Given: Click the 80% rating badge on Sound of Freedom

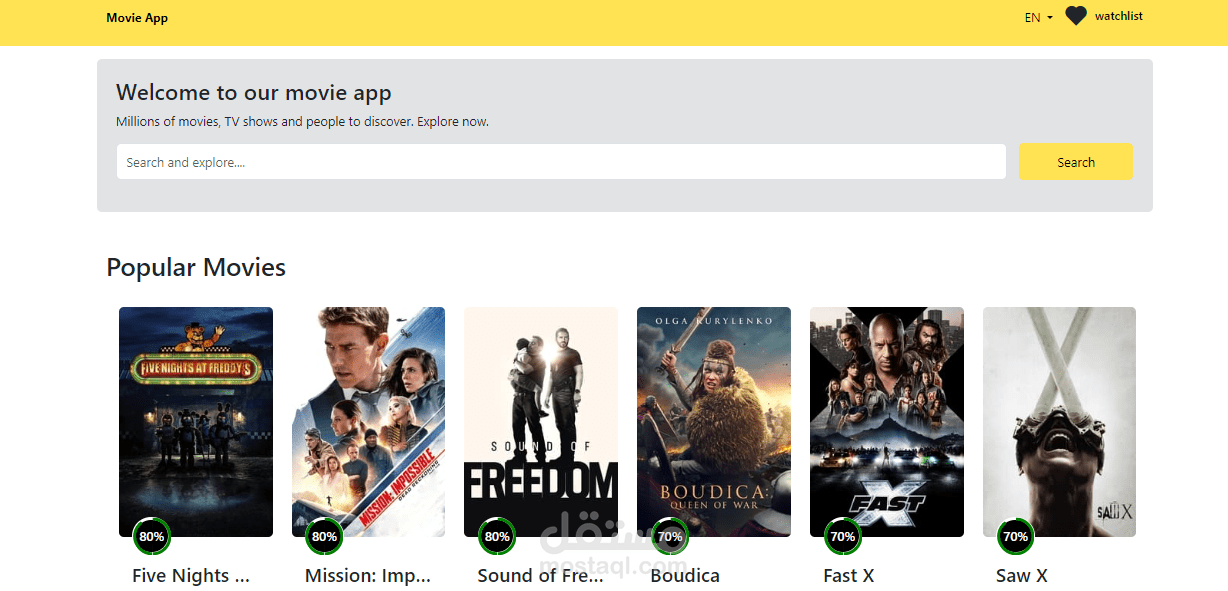Looking at the screenshot, I should click(x=497, y=537).
